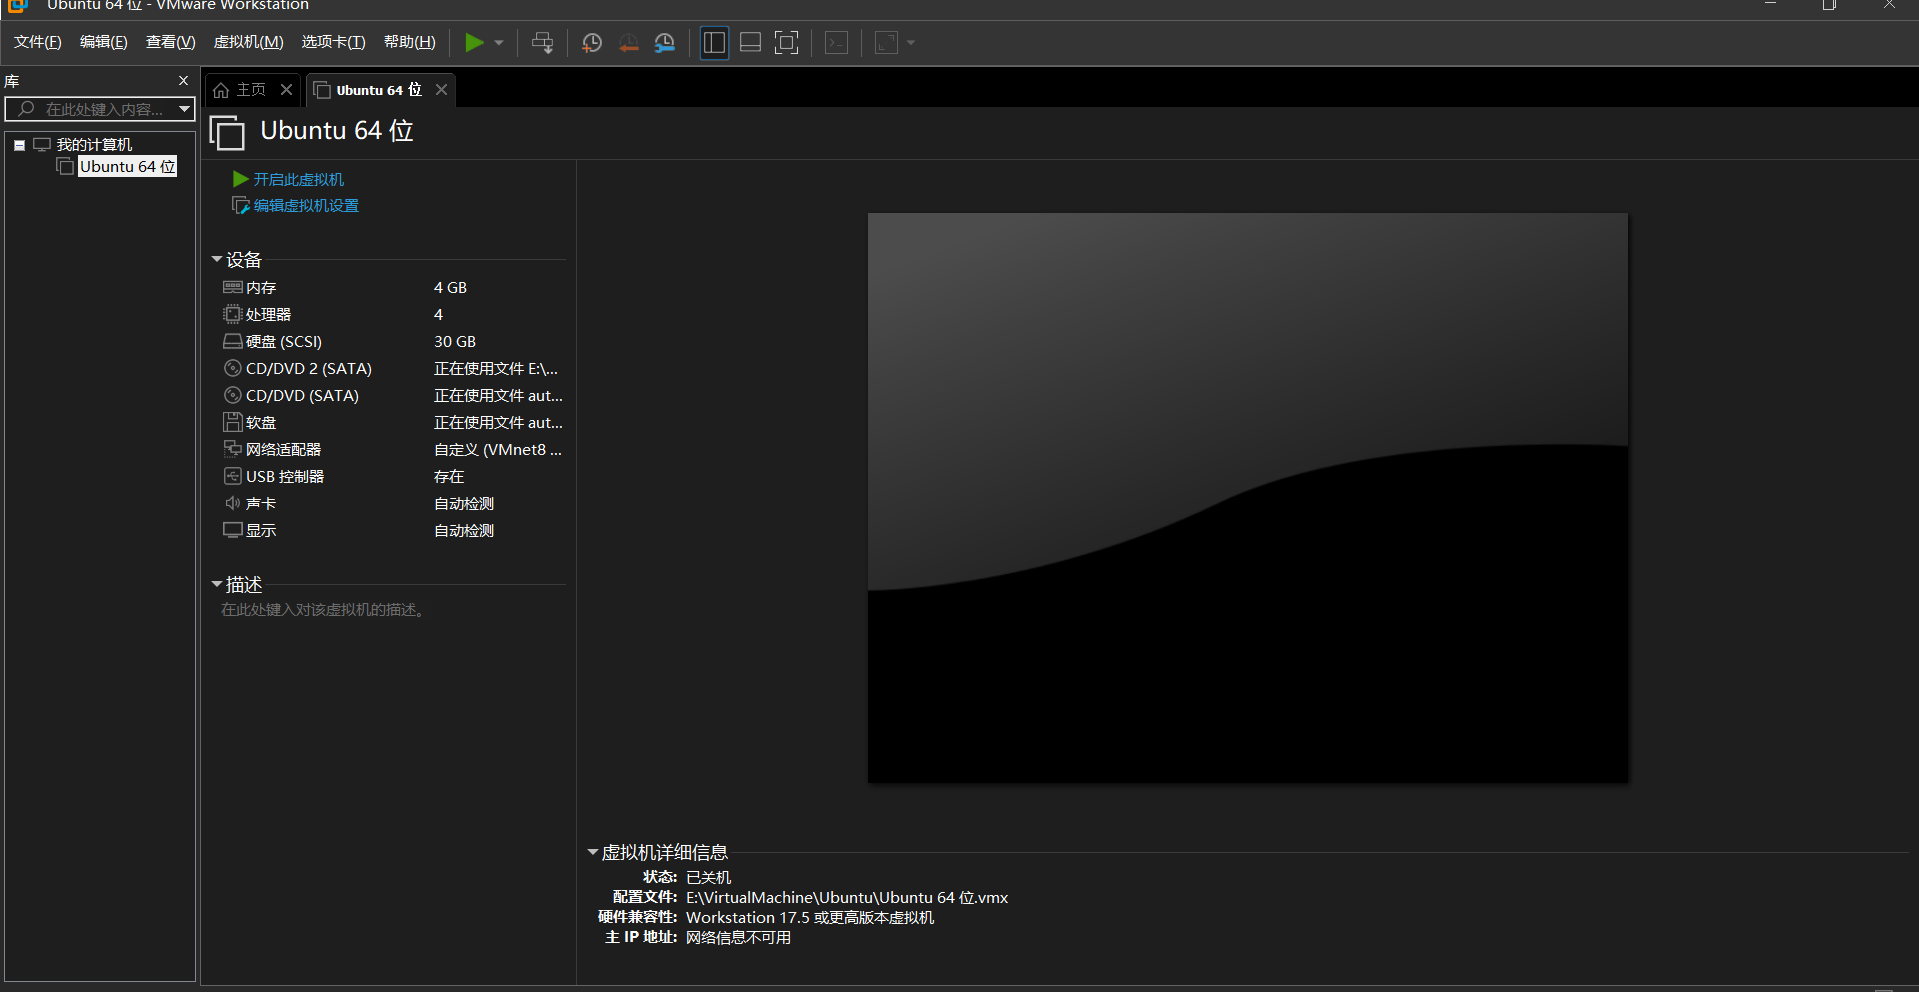Click the Workstation 17.5 compatibility text
This screenshot has height=992, width=1919.
[810, 918]
